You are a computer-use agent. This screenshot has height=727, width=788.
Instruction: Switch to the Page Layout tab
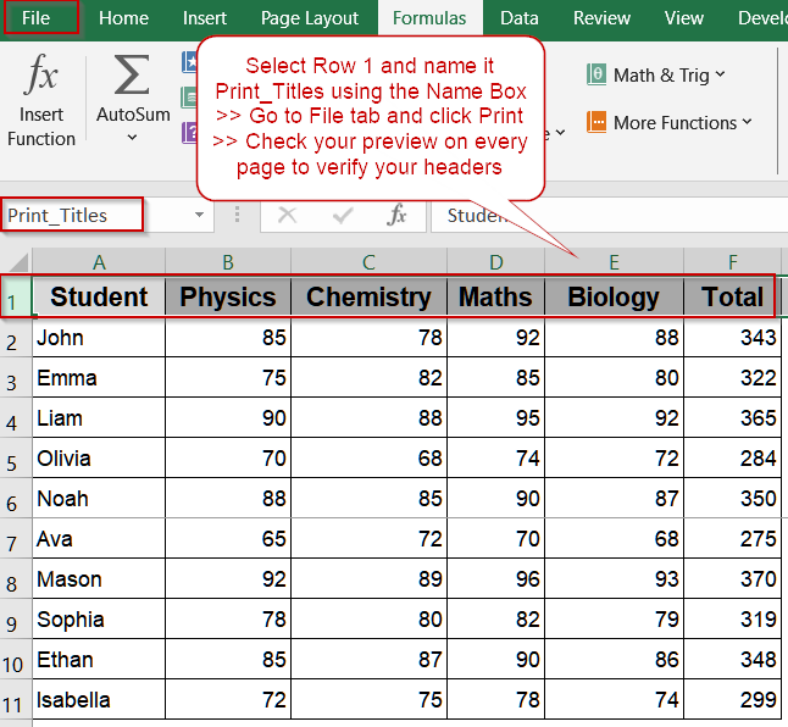coord(309,19)
